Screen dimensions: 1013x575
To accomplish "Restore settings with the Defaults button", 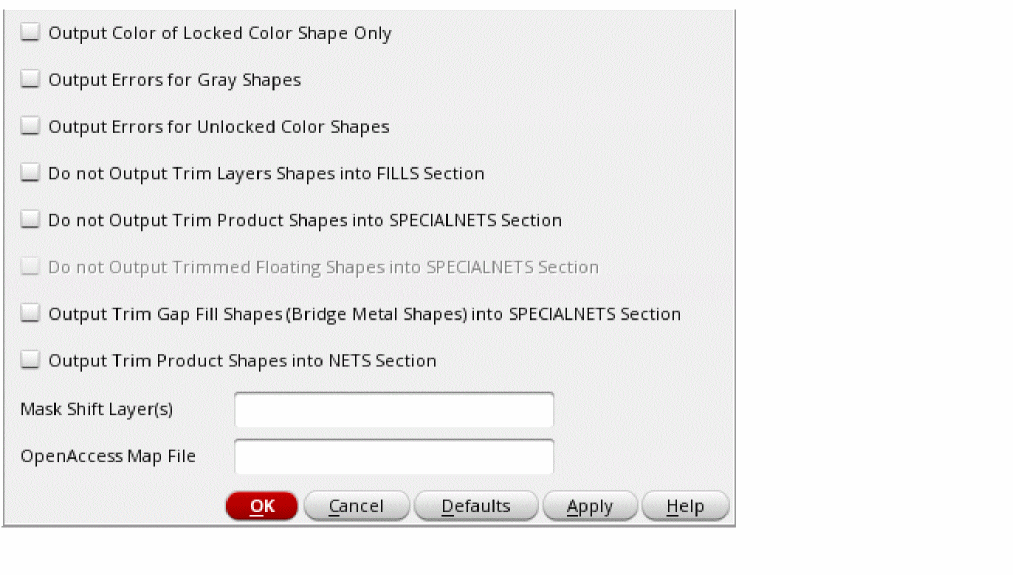I will [476, 506].
